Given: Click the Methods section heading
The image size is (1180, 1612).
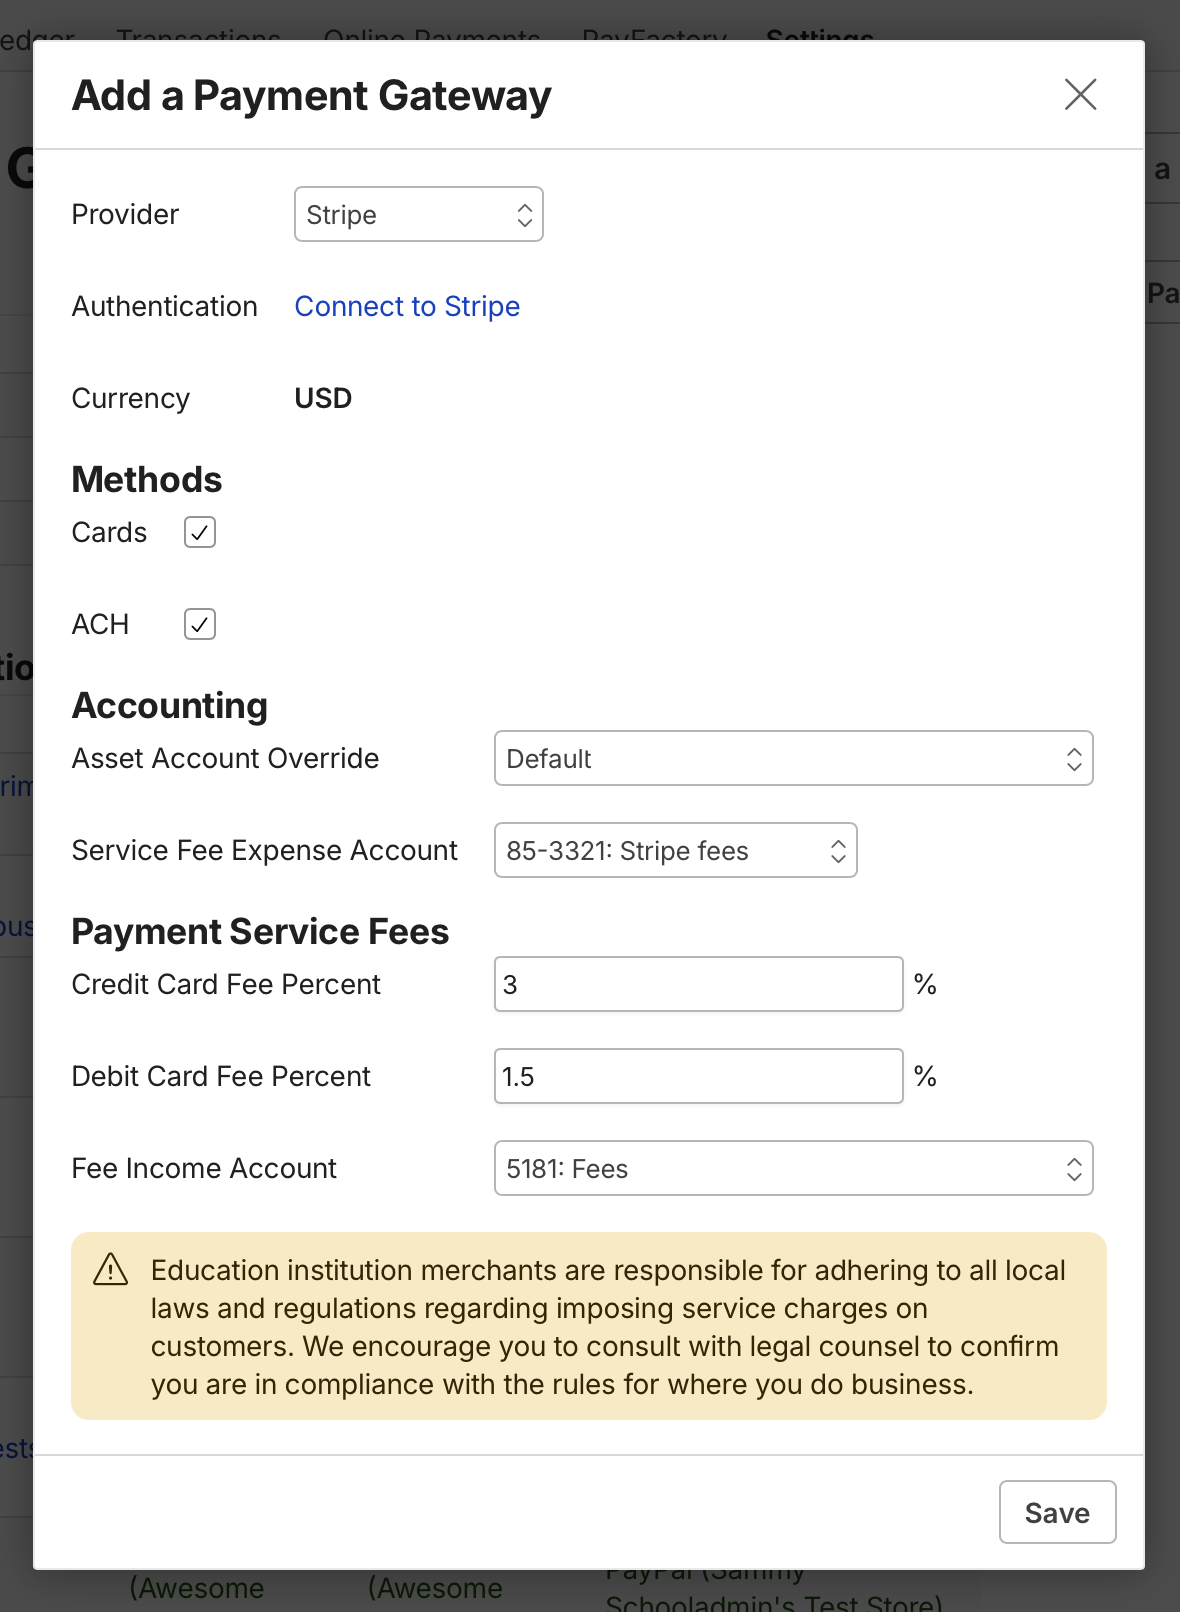Looking at the screenshot, I should coord(147,479).
